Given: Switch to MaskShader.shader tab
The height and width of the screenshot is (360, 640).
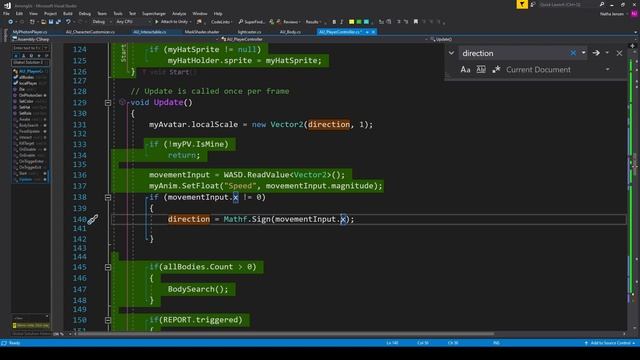Looking at the screenshot, I should 202,32.
